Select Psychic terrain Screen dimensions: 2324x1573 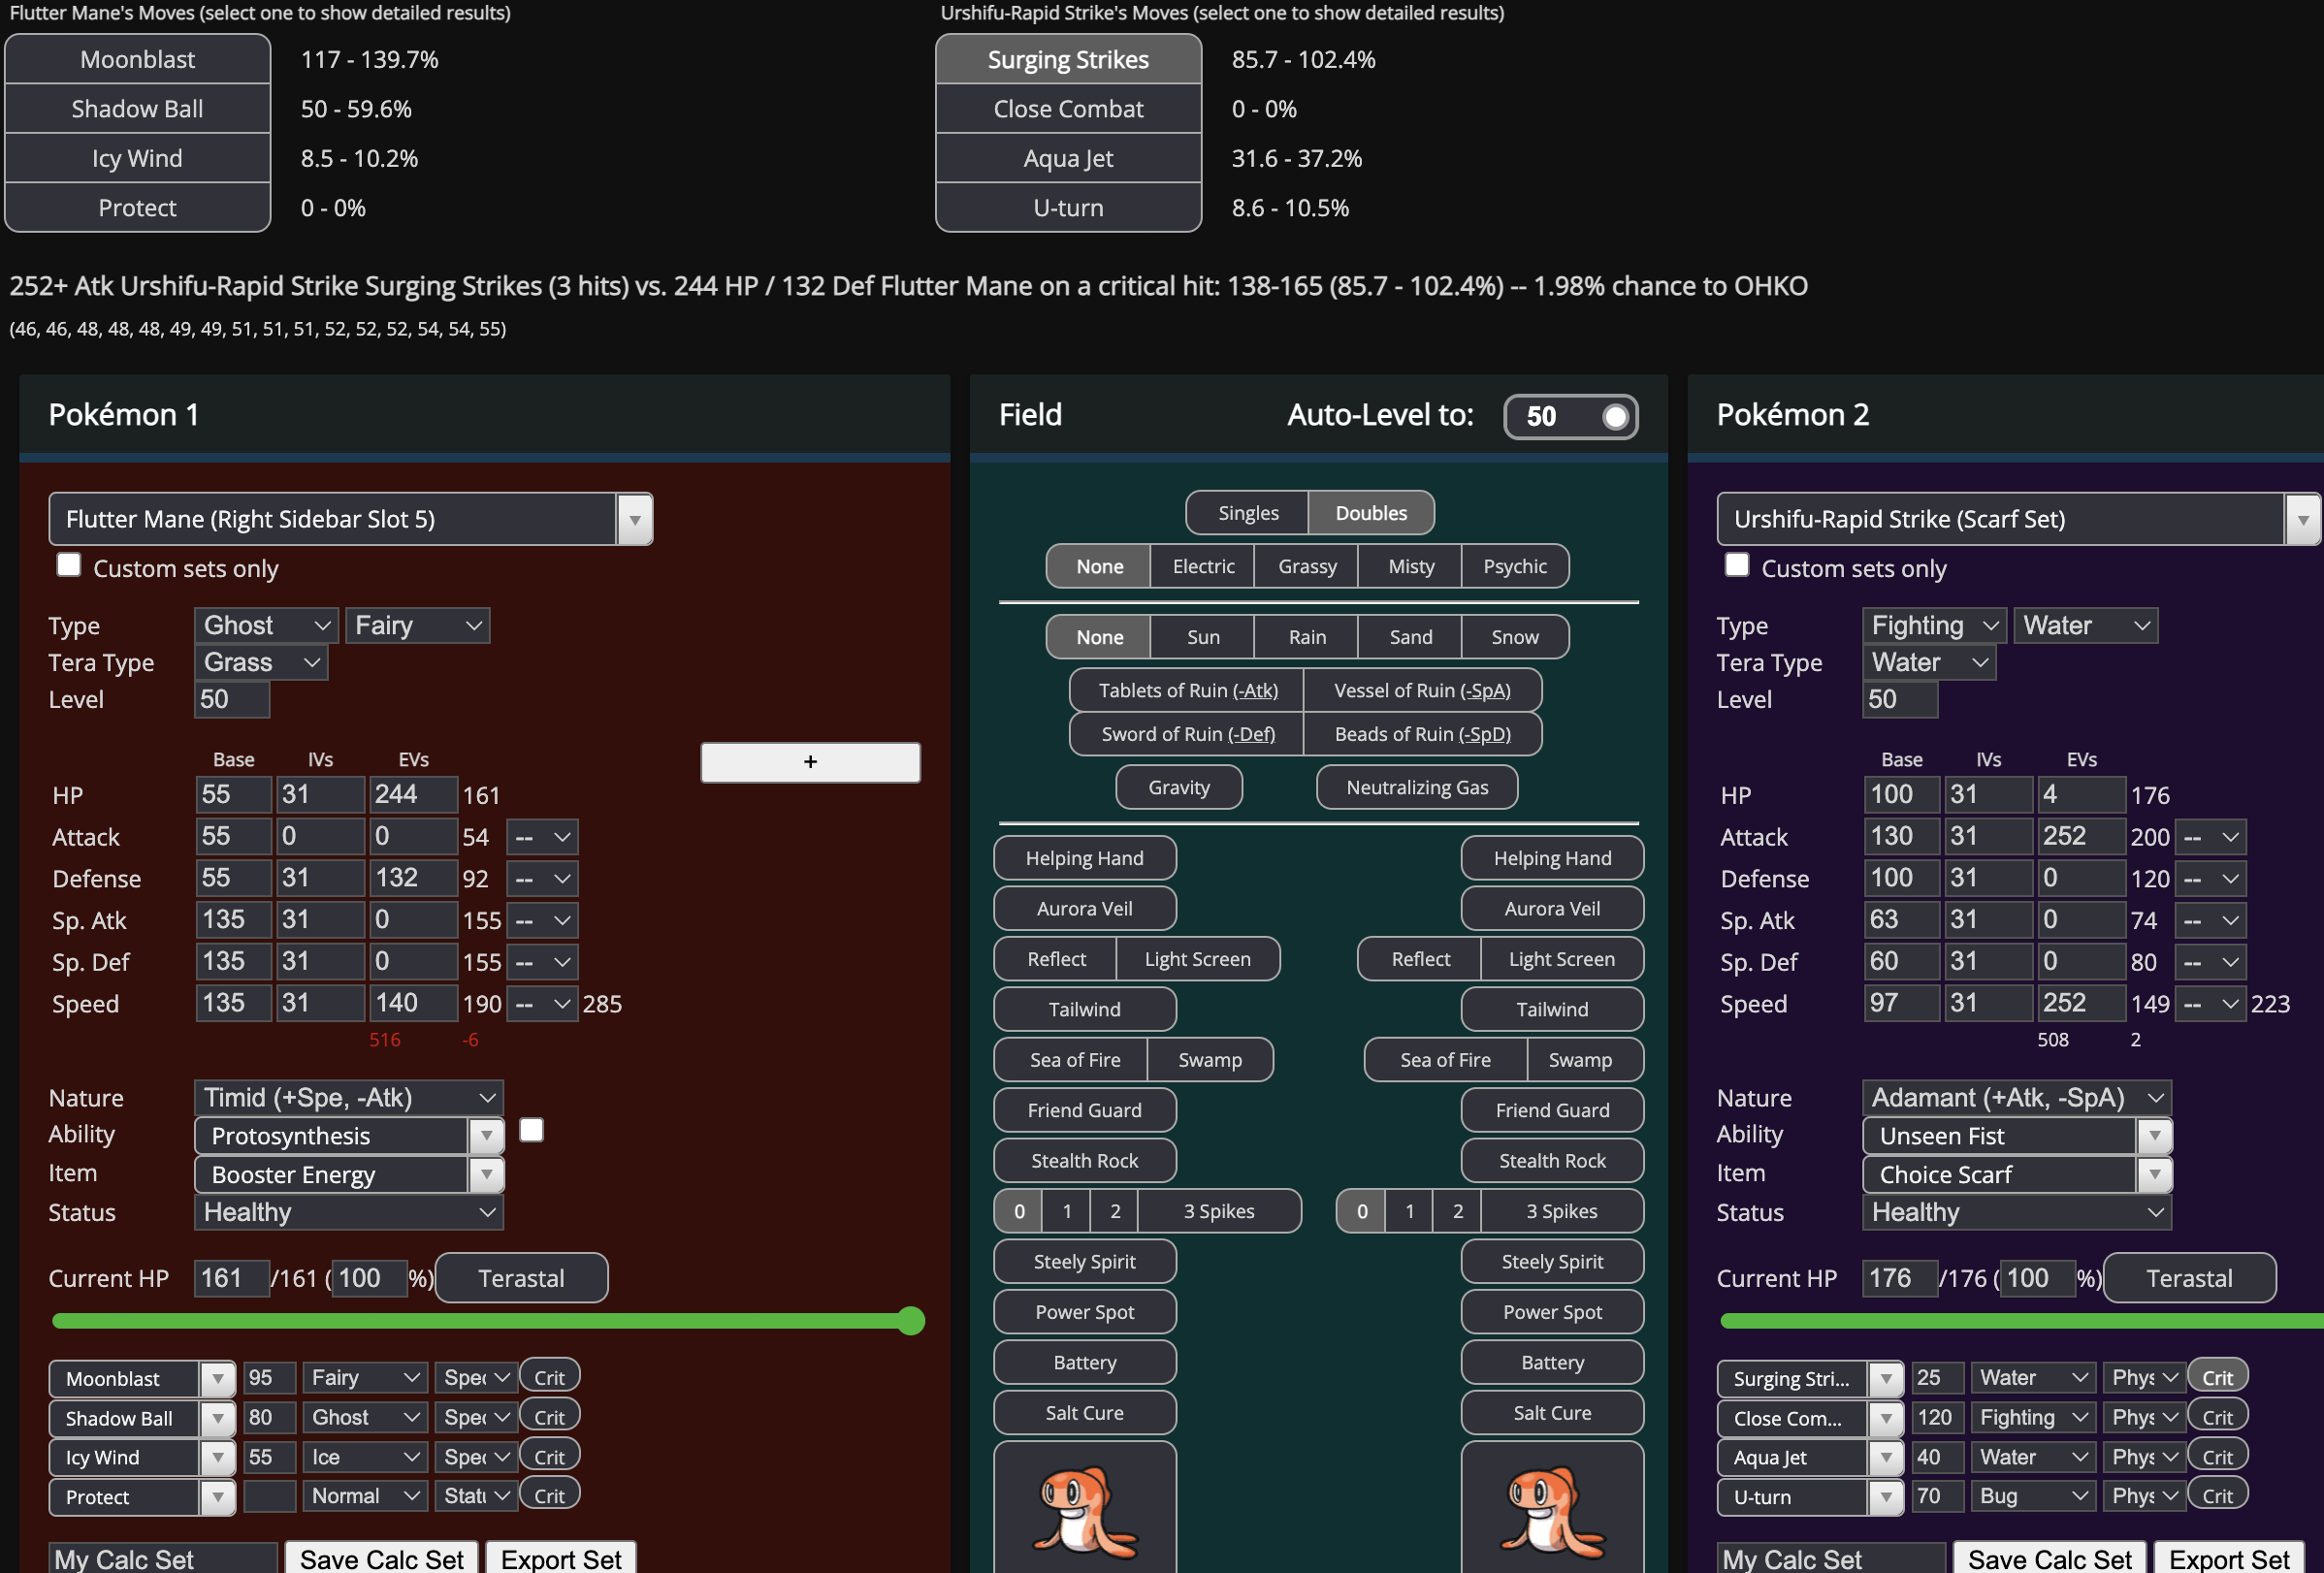click(x=1515, y=566)
